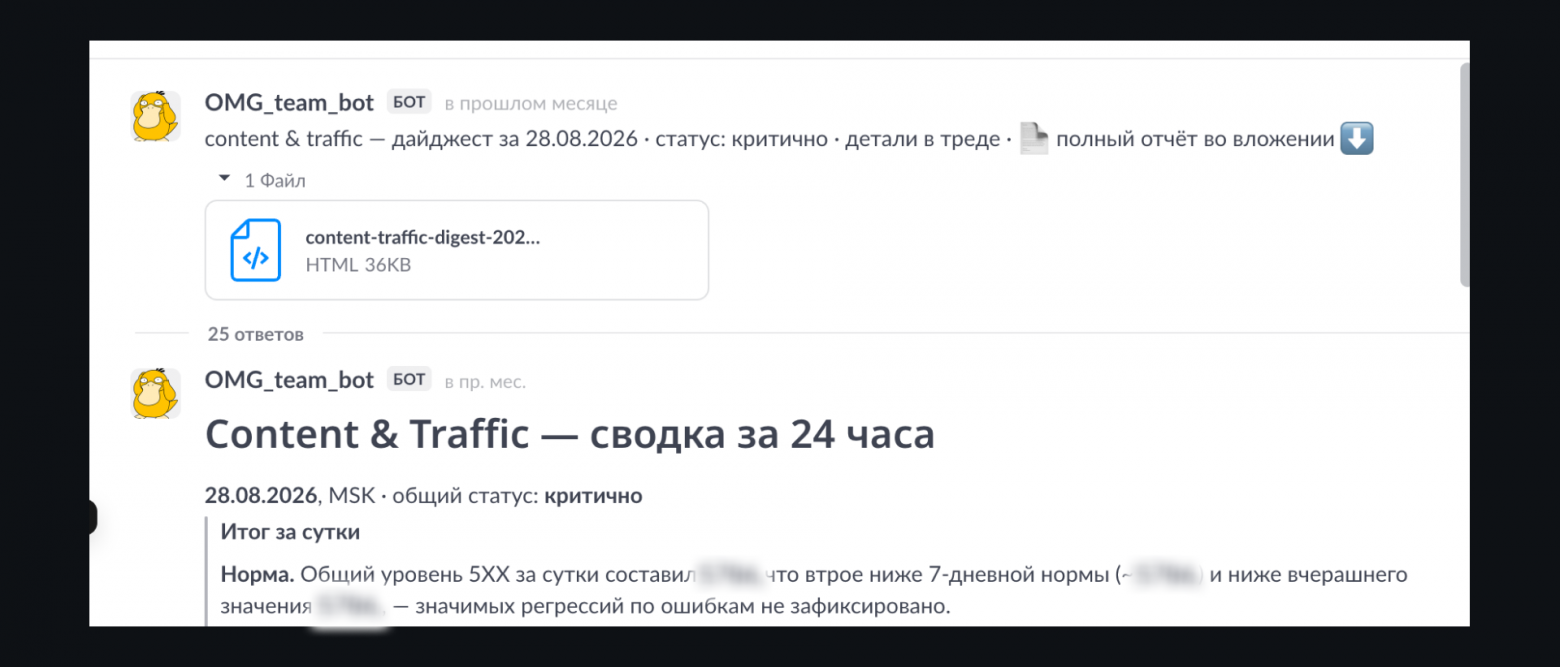Image resolution: width=1560 pixels, height=667 pixels.
Task: Click the bold date "28.08.2026" in reply
Action: 262,496
